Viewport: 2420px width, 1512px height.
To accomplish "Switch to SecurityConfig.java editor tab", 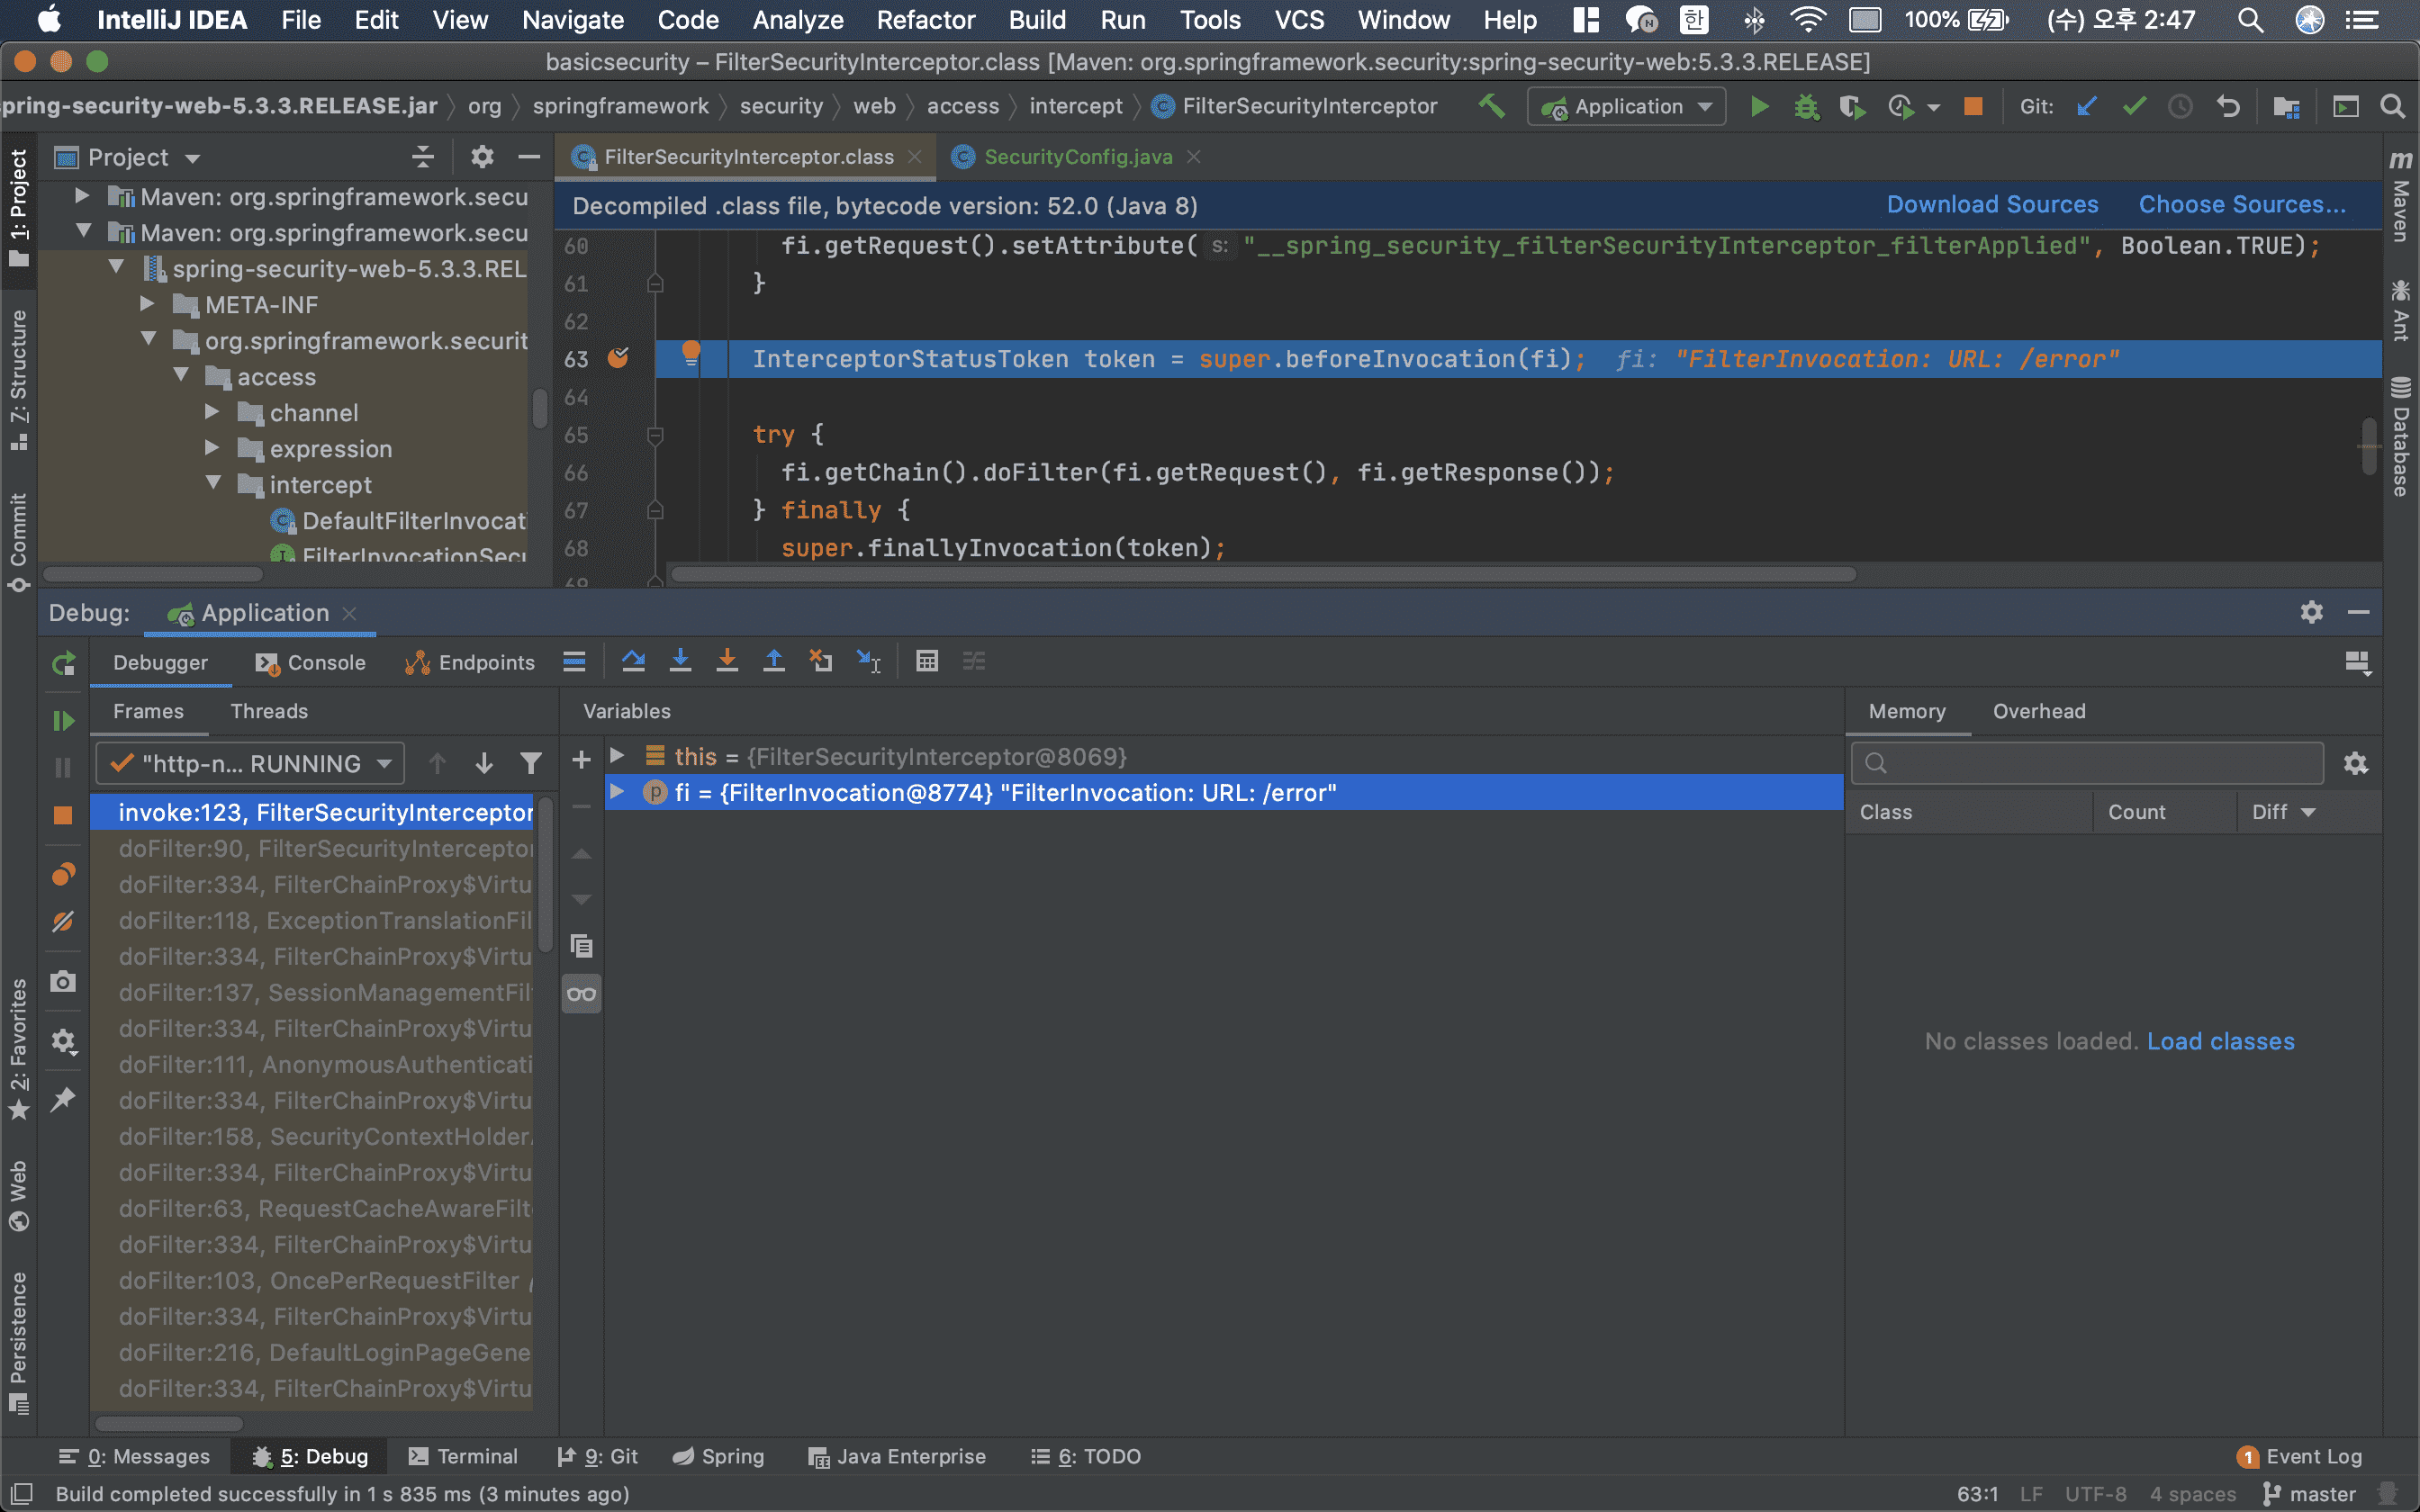I will (x=1076, y=157).
